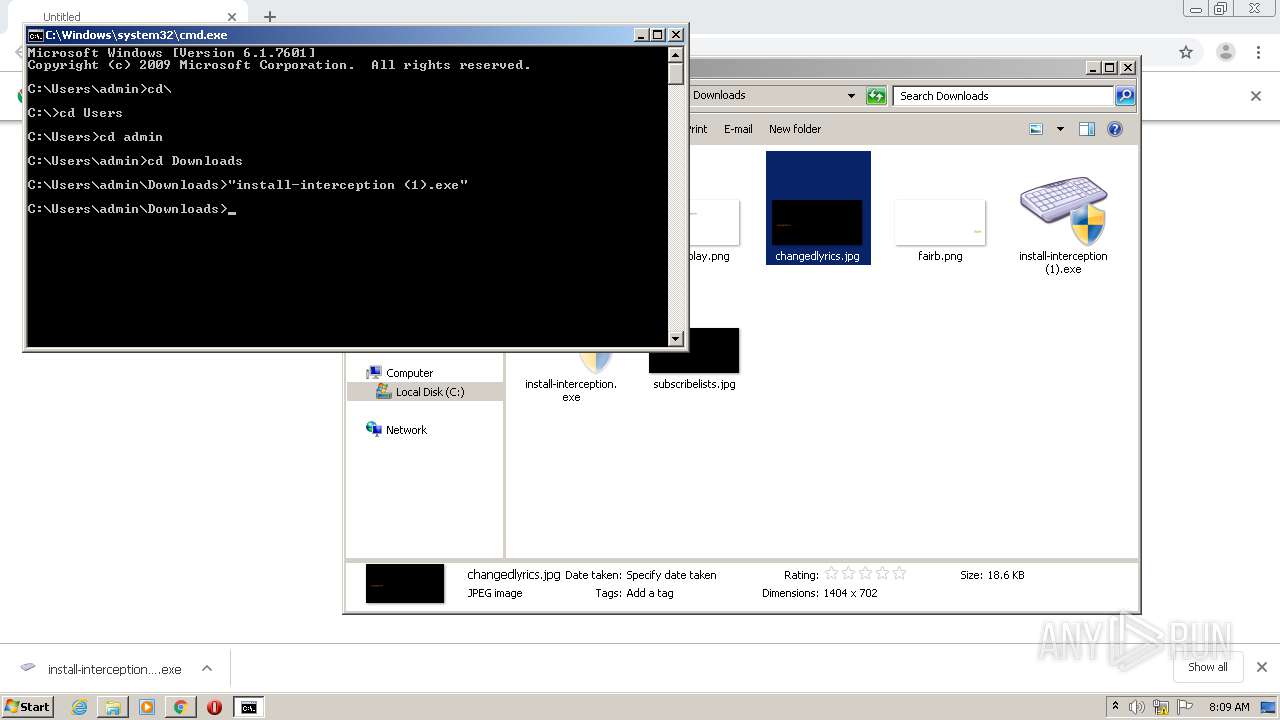Click the Action Center flag icon
Screen dimensions: 1280x720
pos(1185,707)
